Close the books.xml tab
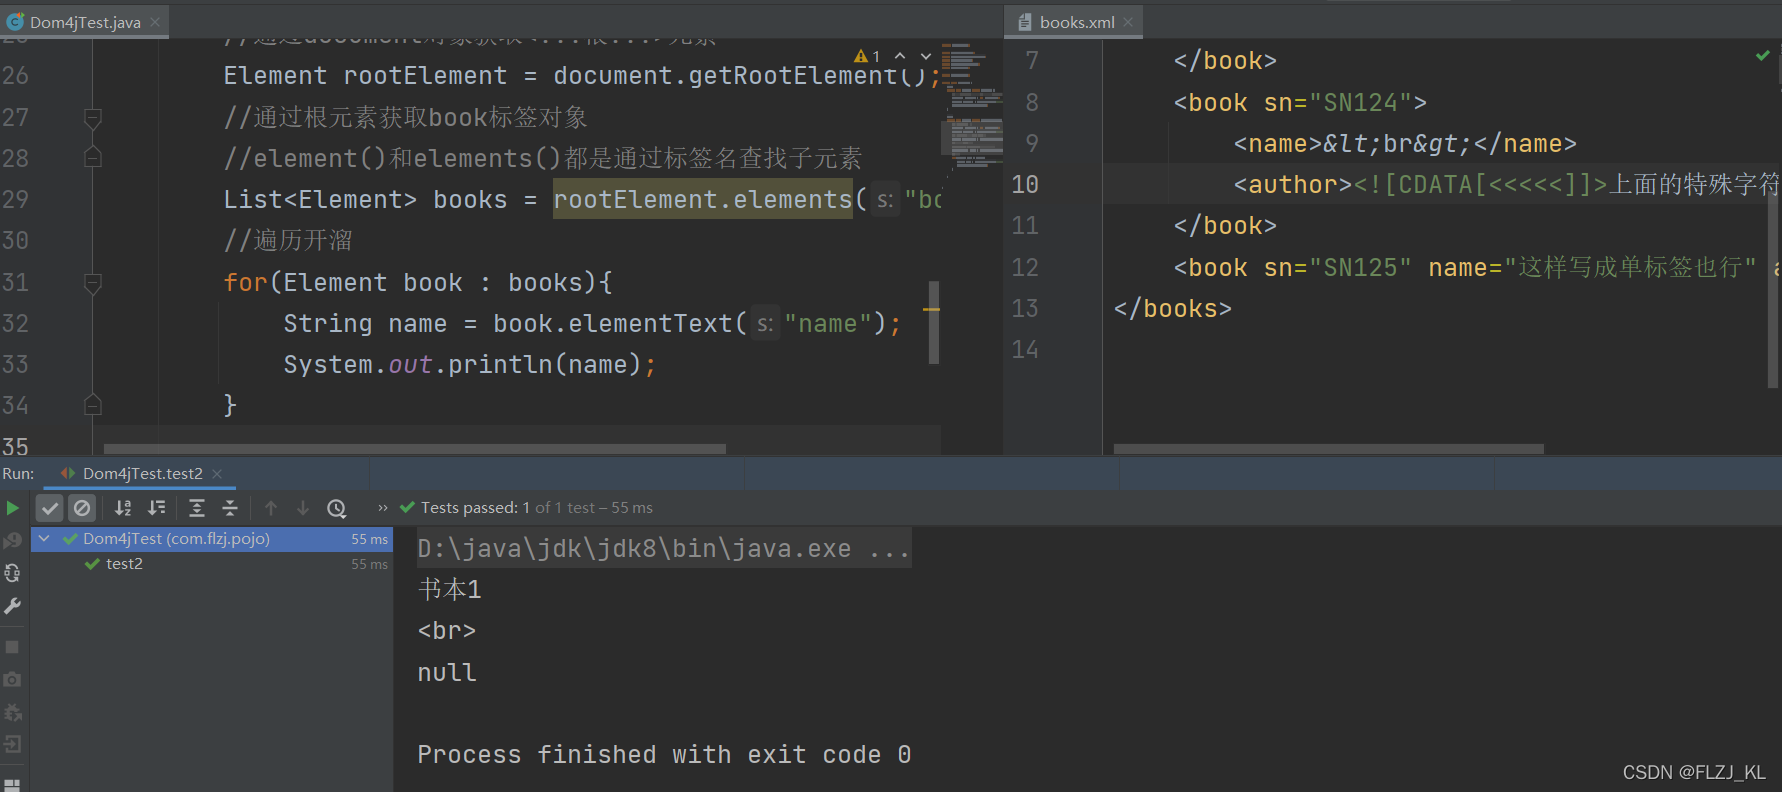 [1128, 22]
